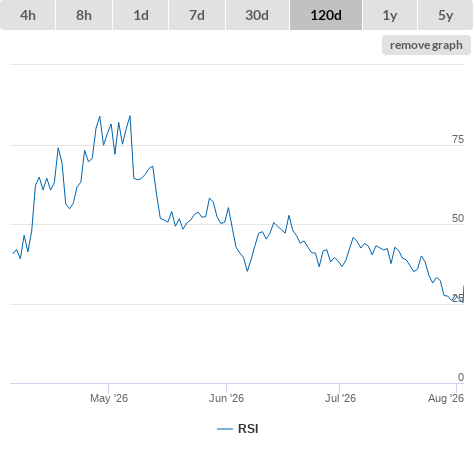The height and width of the screenshot is (455, 474).
Task: Click the May '26 axis label
Action: (109, 398)
